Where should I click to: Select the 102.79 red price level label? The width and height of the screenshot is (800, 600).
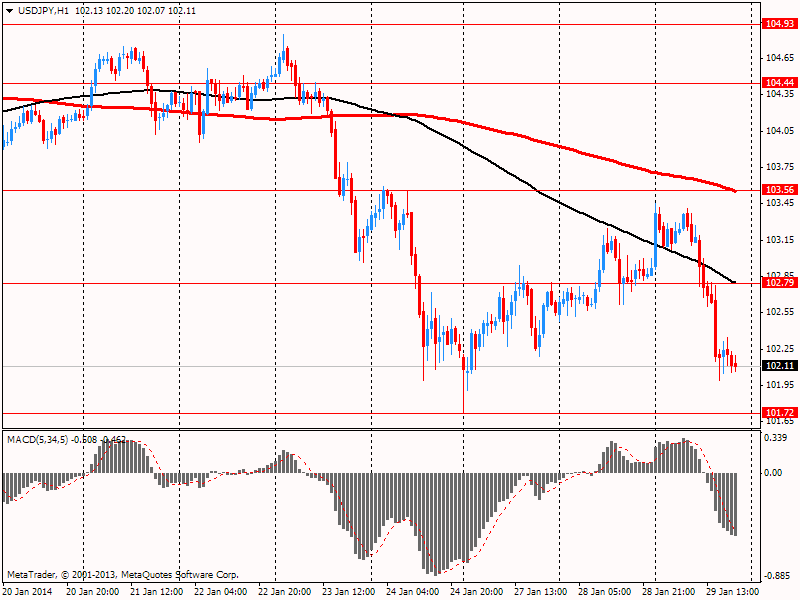coord(780,283)
